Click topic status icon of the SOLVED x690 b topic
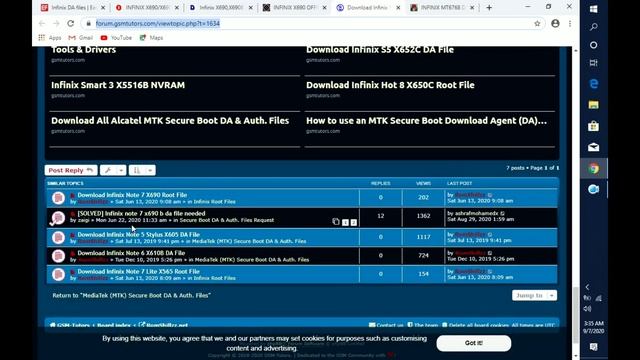The height and width of the screenshot is (360, 640). [58, 218]
